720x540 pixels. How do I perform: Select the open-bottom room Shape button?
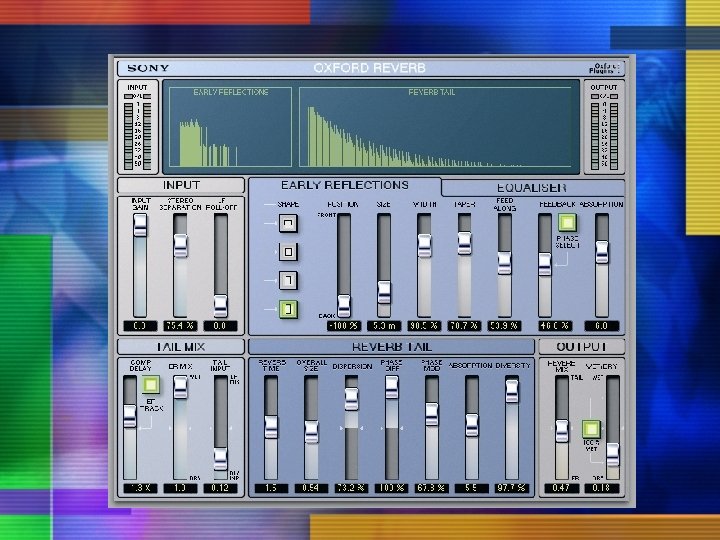[x=288, y=223]
